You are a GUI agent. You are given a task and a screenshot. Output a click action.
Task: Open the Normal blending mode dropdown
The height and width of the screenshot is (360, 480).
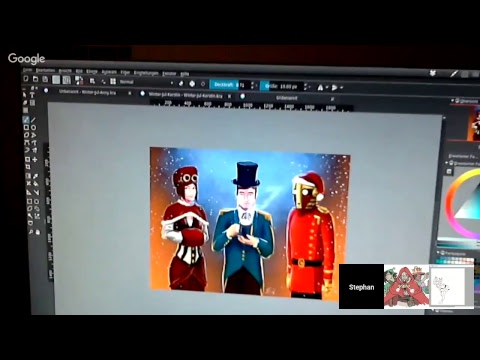click(x=147, y=82)
